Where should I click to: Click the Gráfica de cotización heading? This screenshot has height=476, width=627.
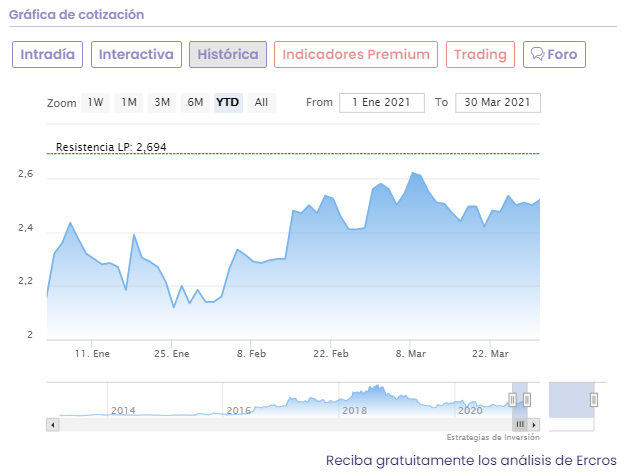click(x=76, y=14)
